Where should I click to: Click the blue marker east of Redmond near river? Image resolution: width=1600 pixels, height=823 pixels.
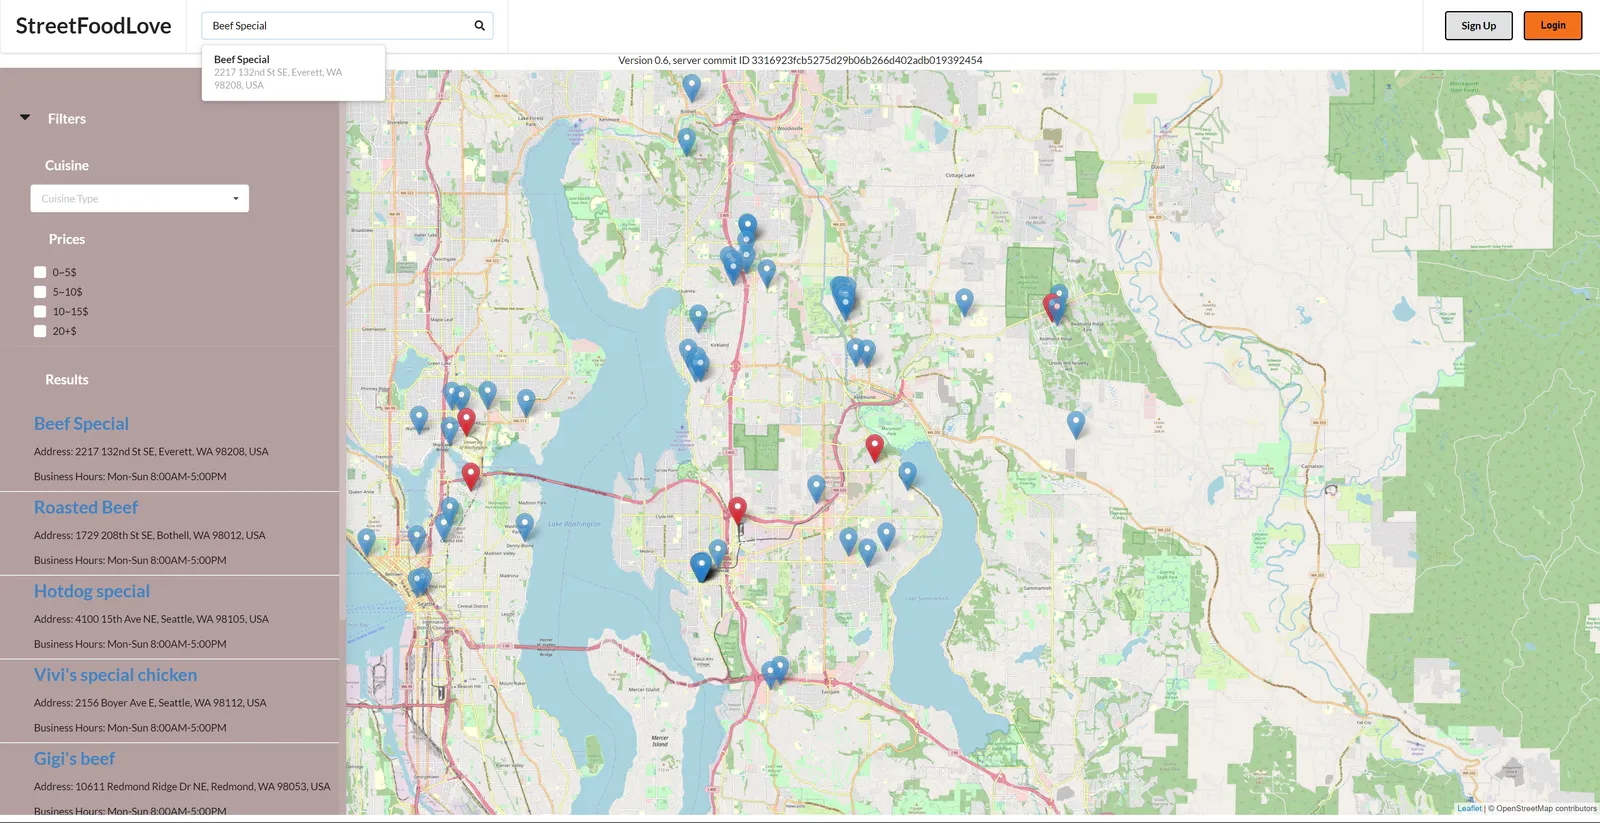coord(1075,424)
